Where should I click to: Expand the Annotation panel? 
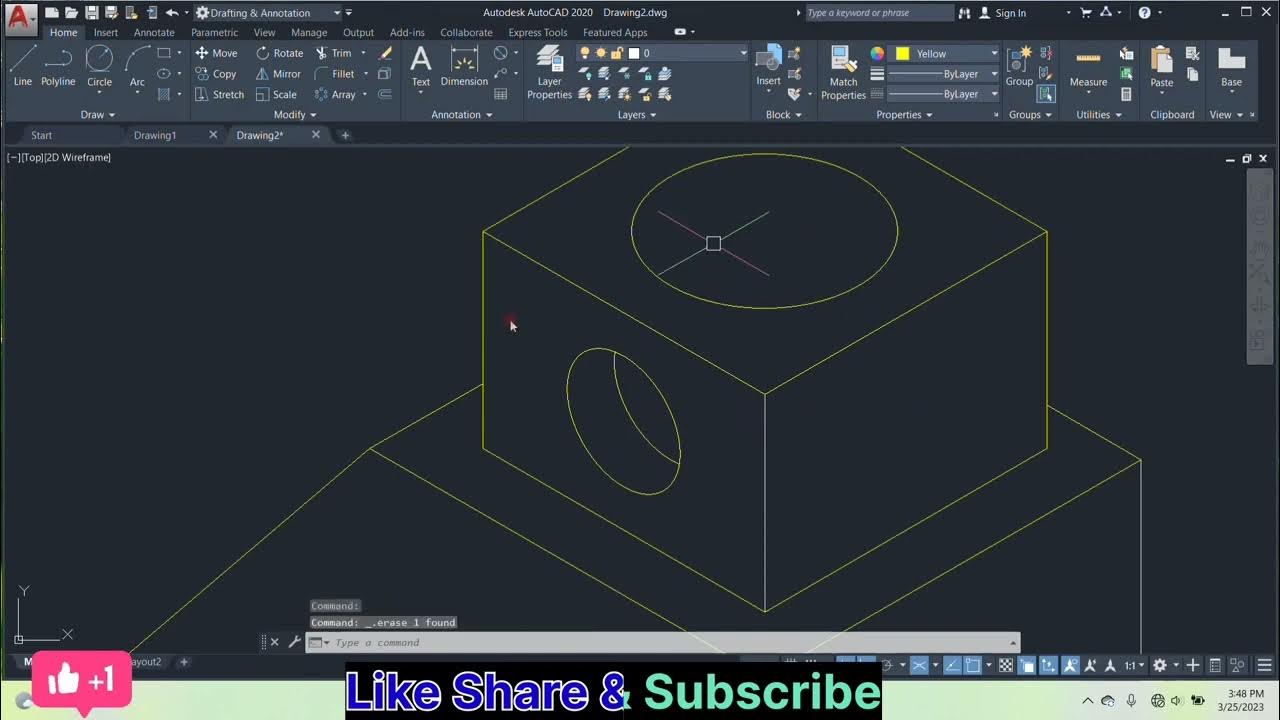[461, 115]
